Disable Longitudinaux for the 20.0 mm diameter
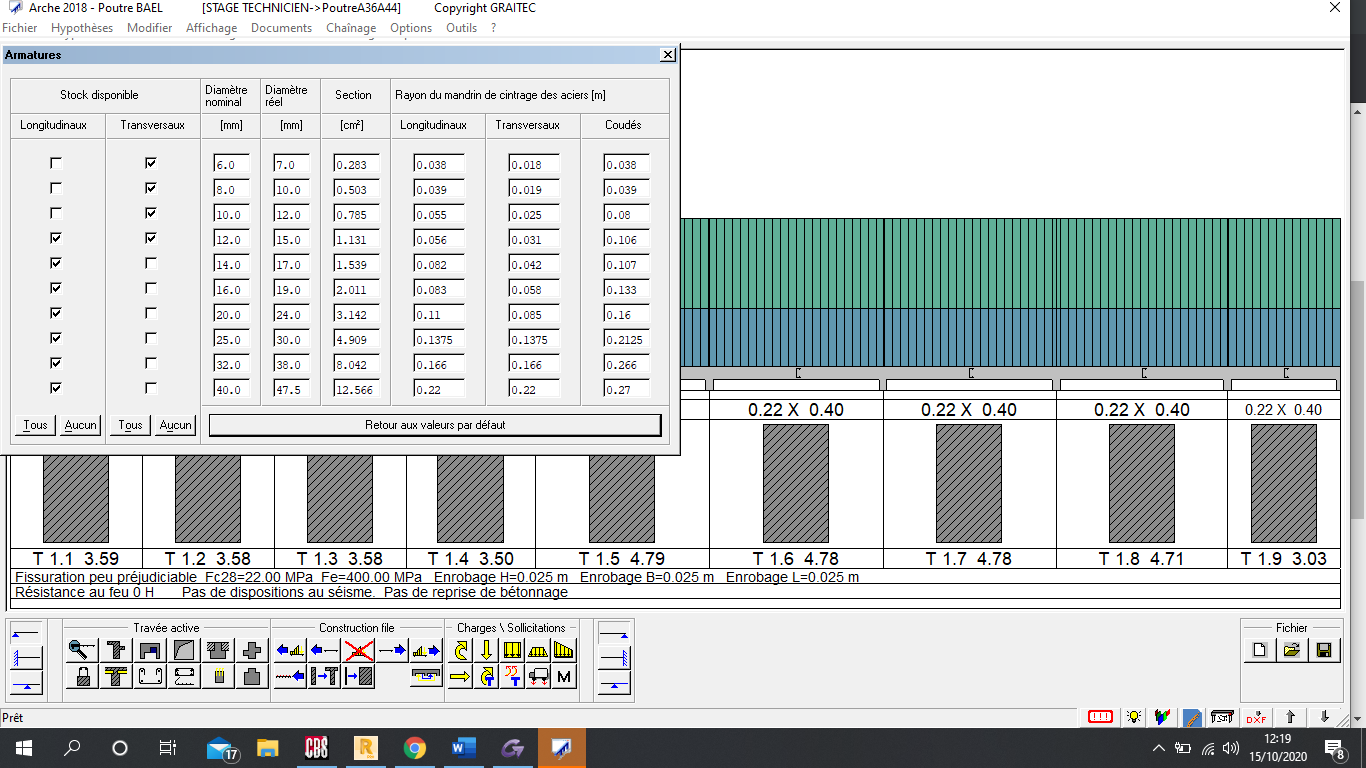 pos(56,313)
